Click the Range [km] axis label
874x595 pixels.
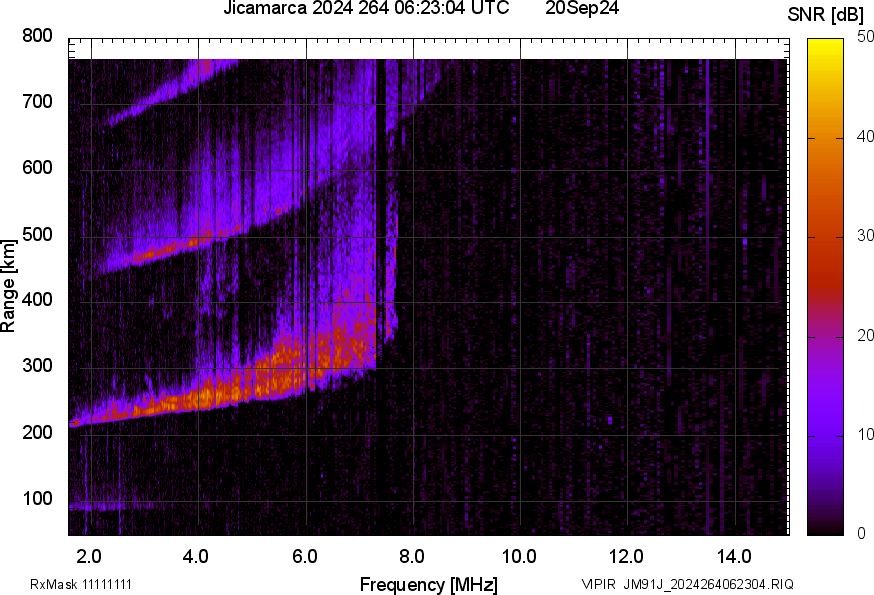(9, 286)
